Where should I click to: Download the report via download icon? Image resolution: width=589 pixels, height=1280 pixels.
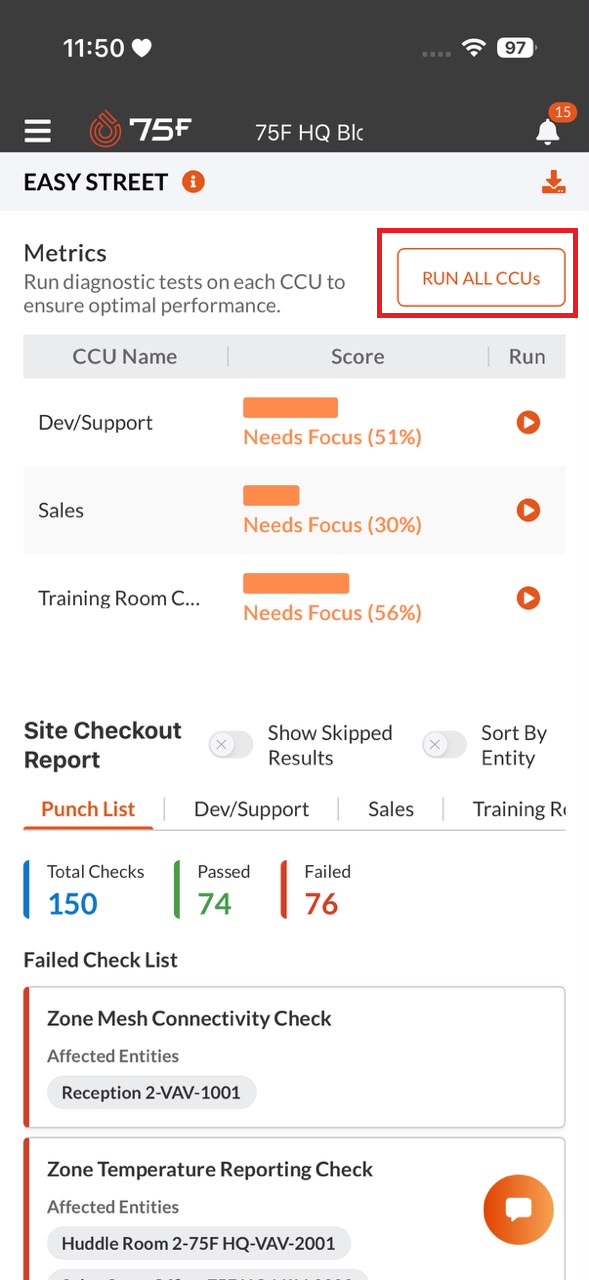(x=553, y=182)
